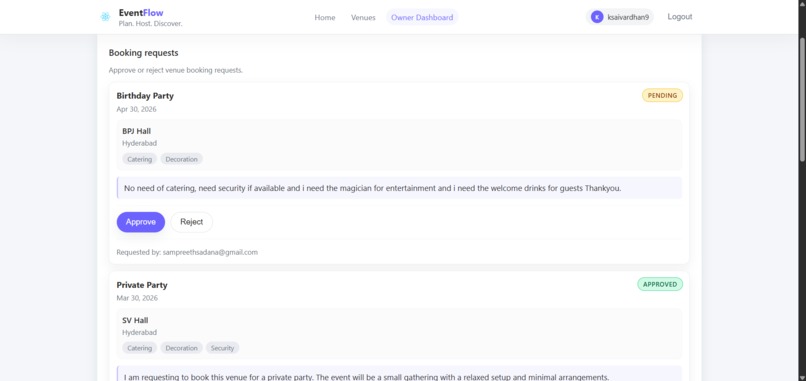
Task: Click the approve or reject requests subtitle
Action: 176,70
